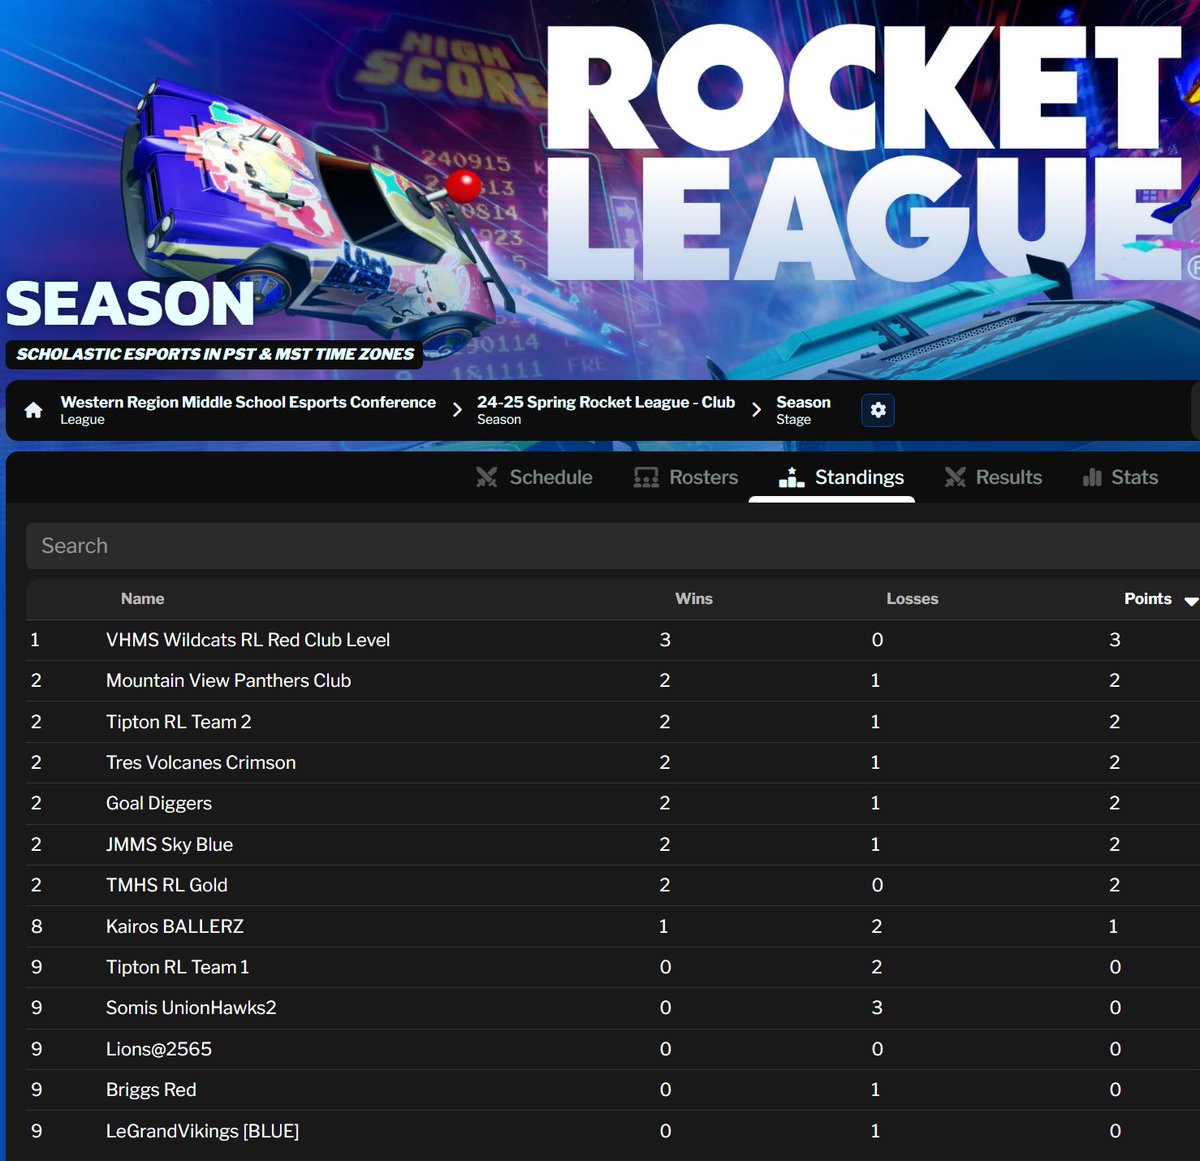Image resolution: width=1200 pixels, height=1161 pixels.
Task: Open Mountain View Panthers Club team
Action: click(228, 681)
